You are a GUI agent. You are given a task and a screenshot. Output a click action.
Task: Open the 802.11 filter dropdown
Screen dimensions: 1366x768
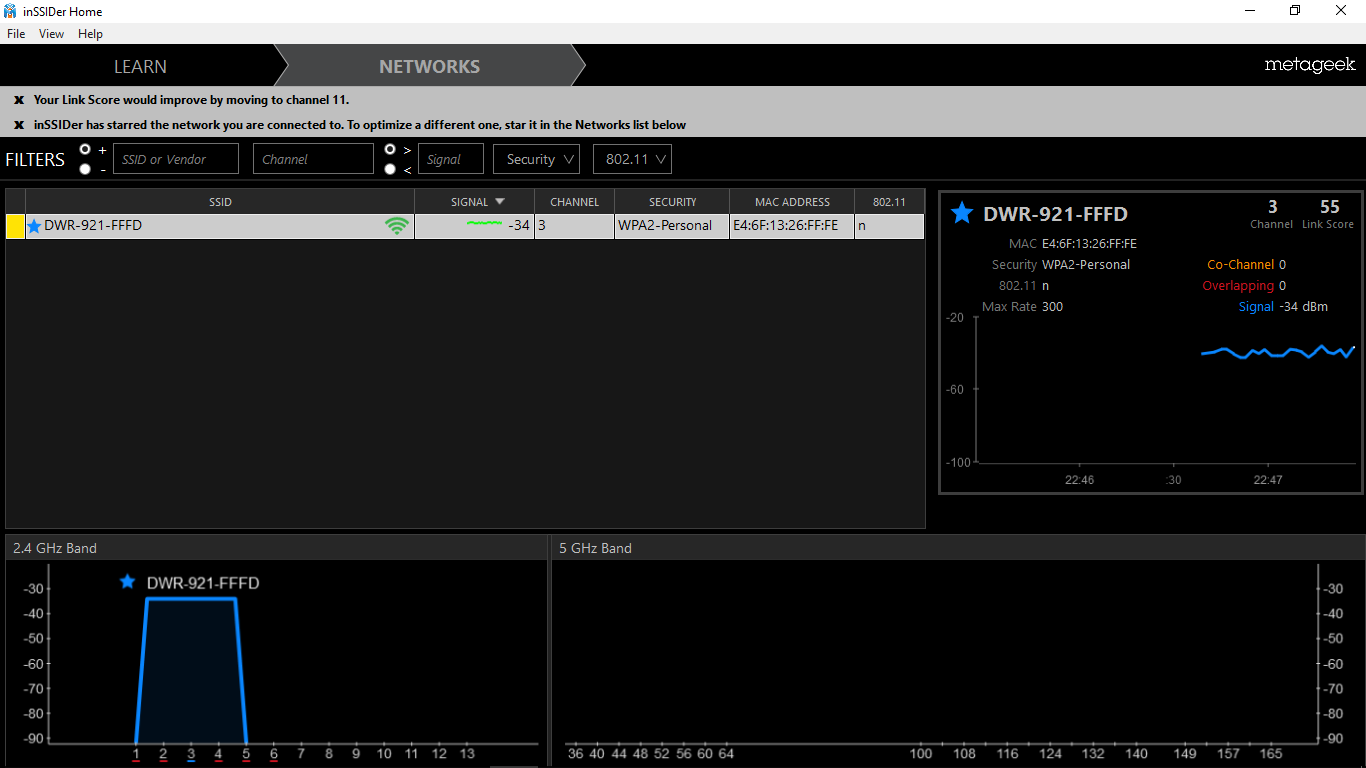coord(632,159)
